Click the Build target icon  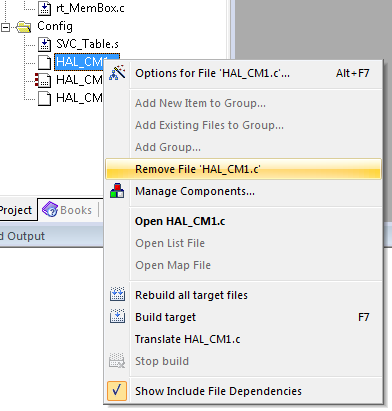(117, 316)
